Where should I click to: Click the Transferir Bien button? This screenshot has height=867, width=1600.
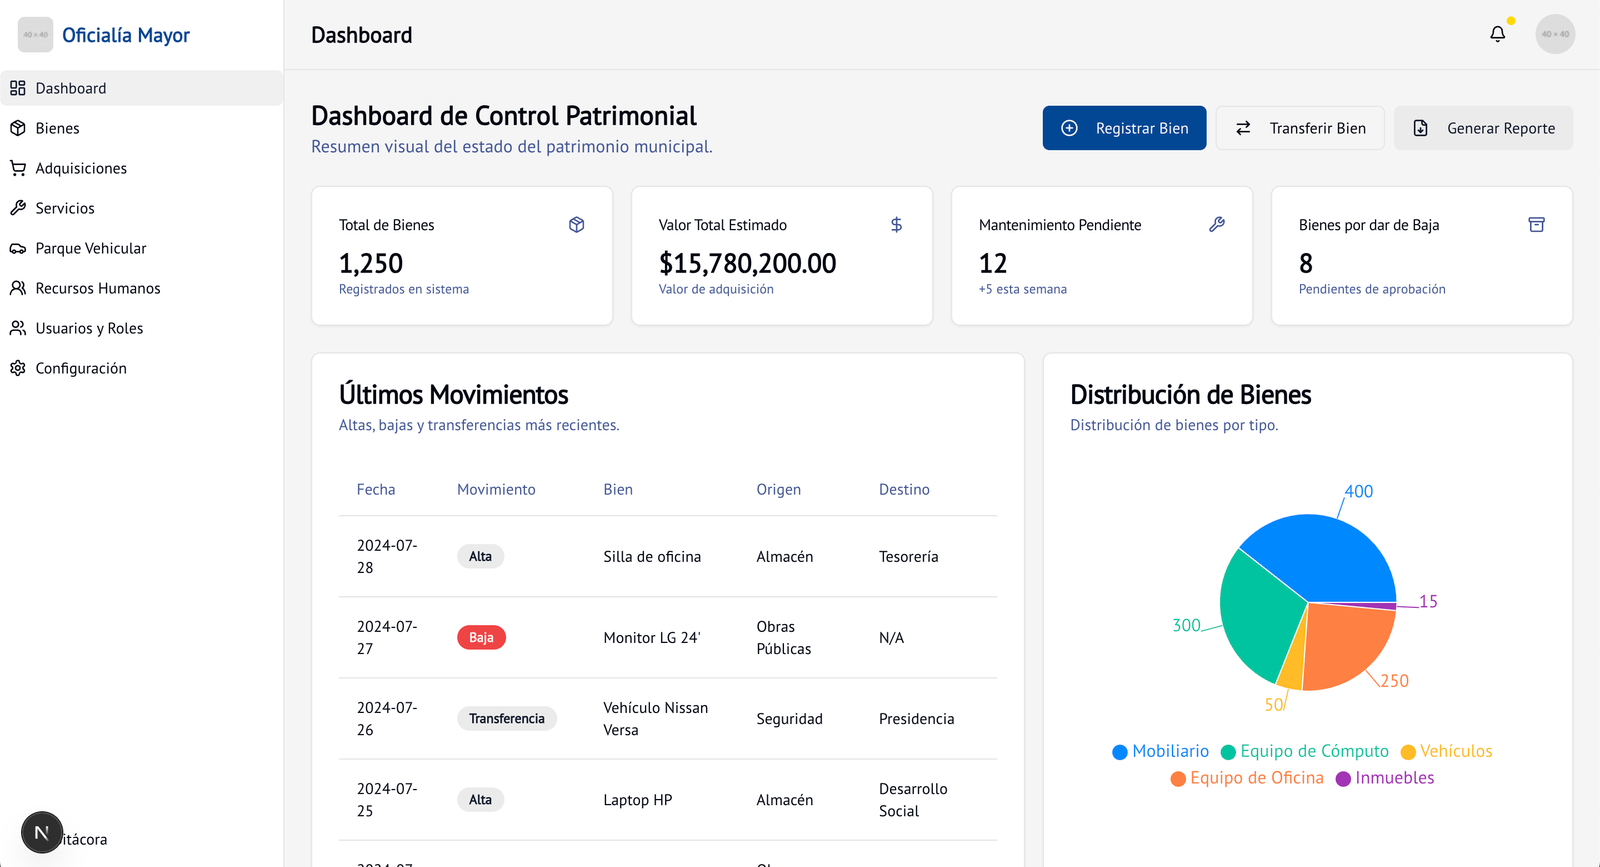click(x=1300, y=128)
